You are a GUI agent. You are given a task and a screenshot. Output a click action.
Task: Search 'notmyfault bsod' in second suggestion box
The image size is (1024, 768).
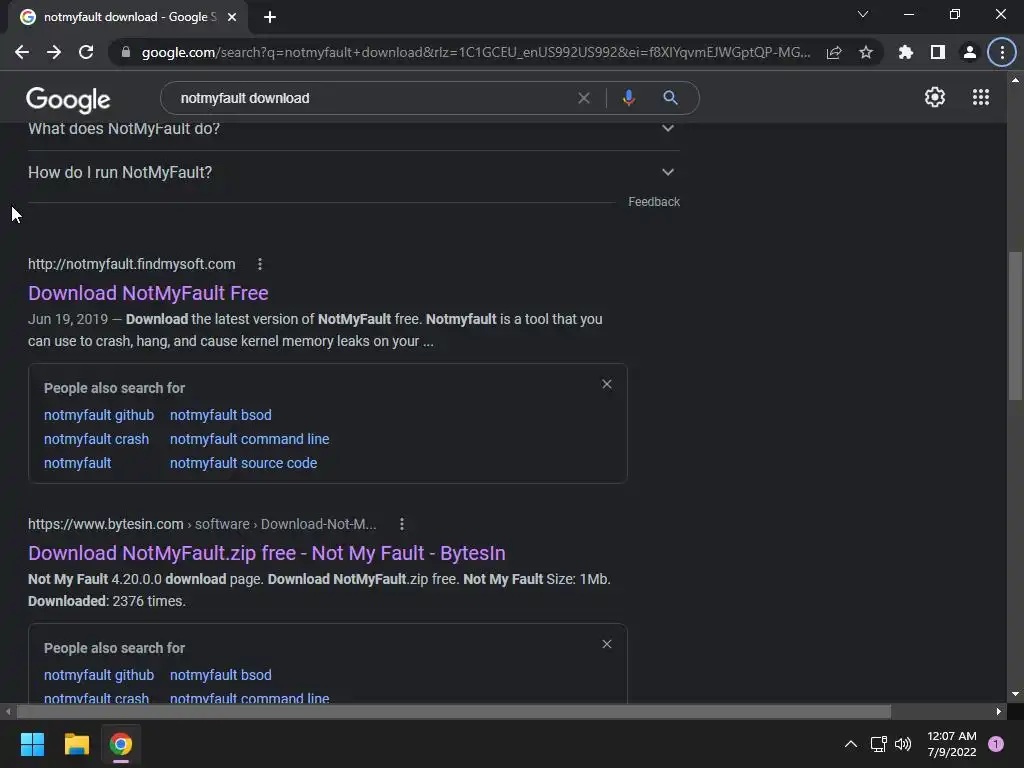click(221, 675)
